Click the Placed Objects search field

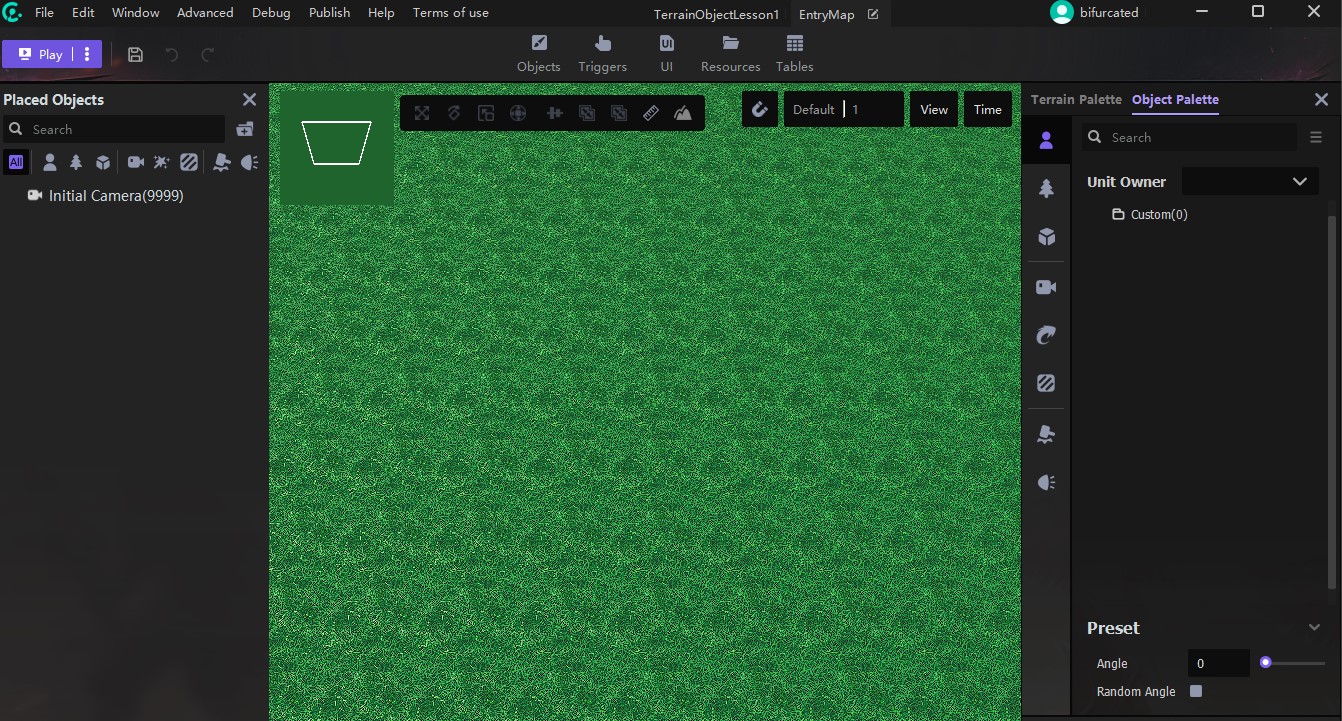tap(114, 129)
